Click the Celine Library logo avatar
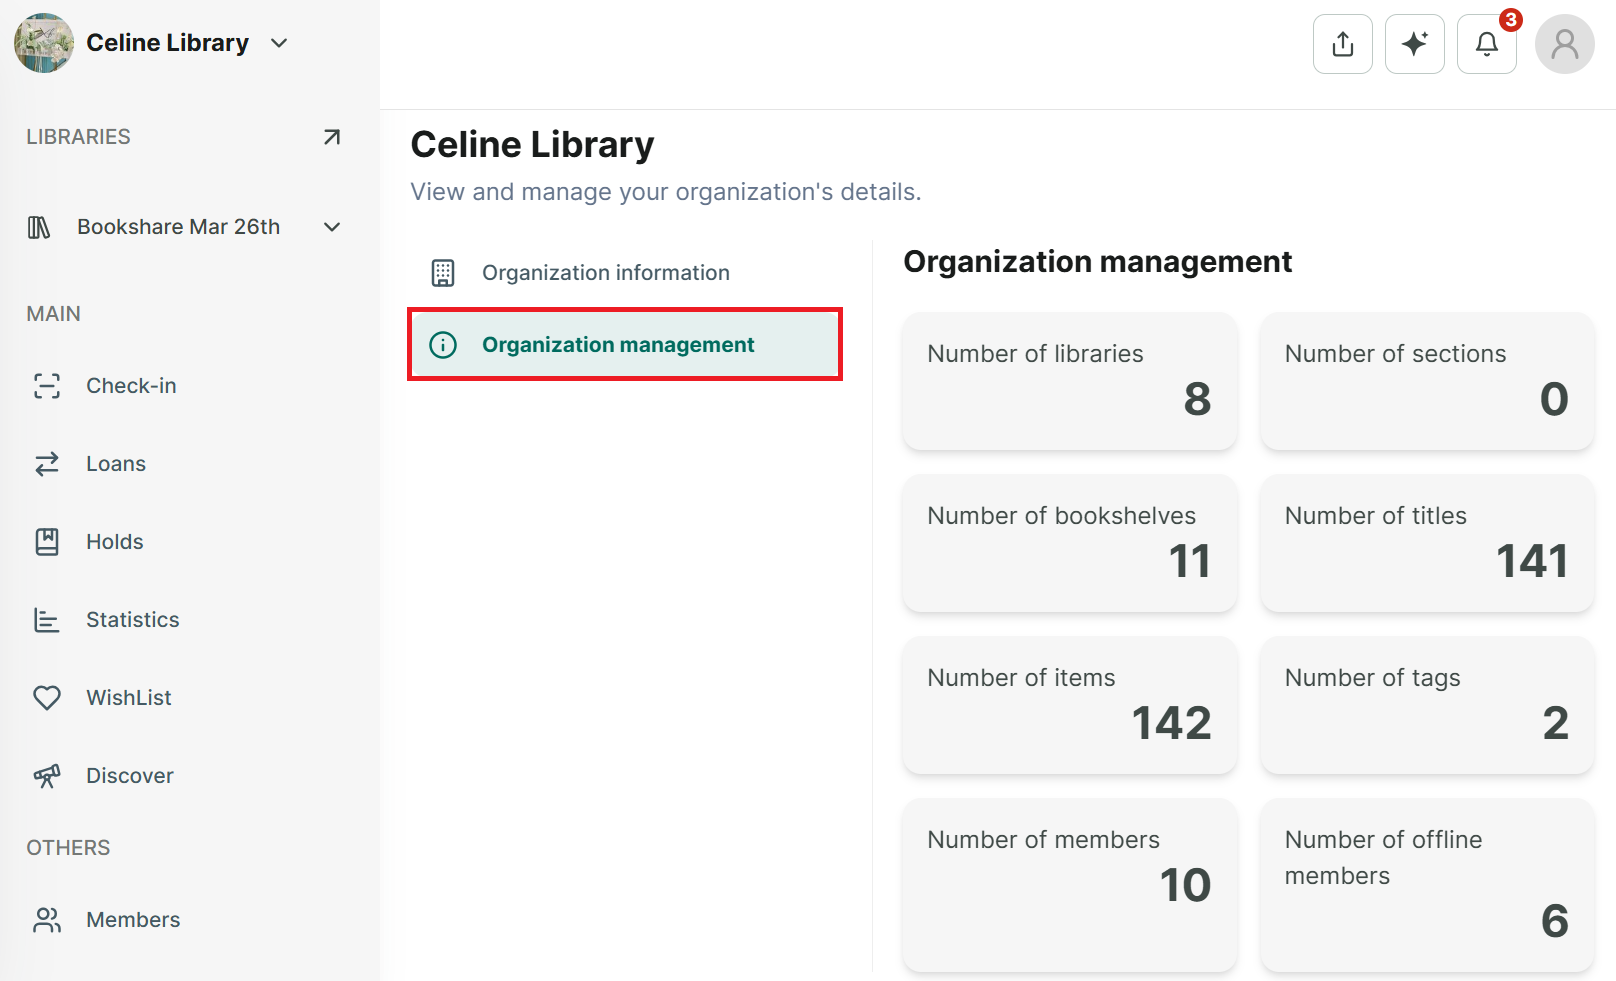 coord(44,43)
